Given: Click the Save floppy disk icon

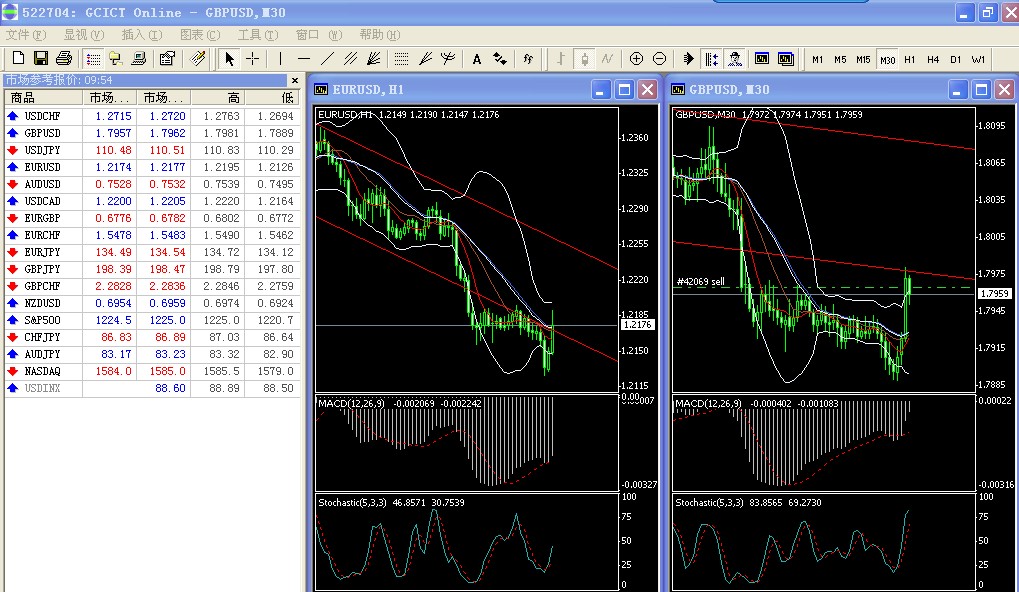Looking at the screenshot, I should point(41,59).
